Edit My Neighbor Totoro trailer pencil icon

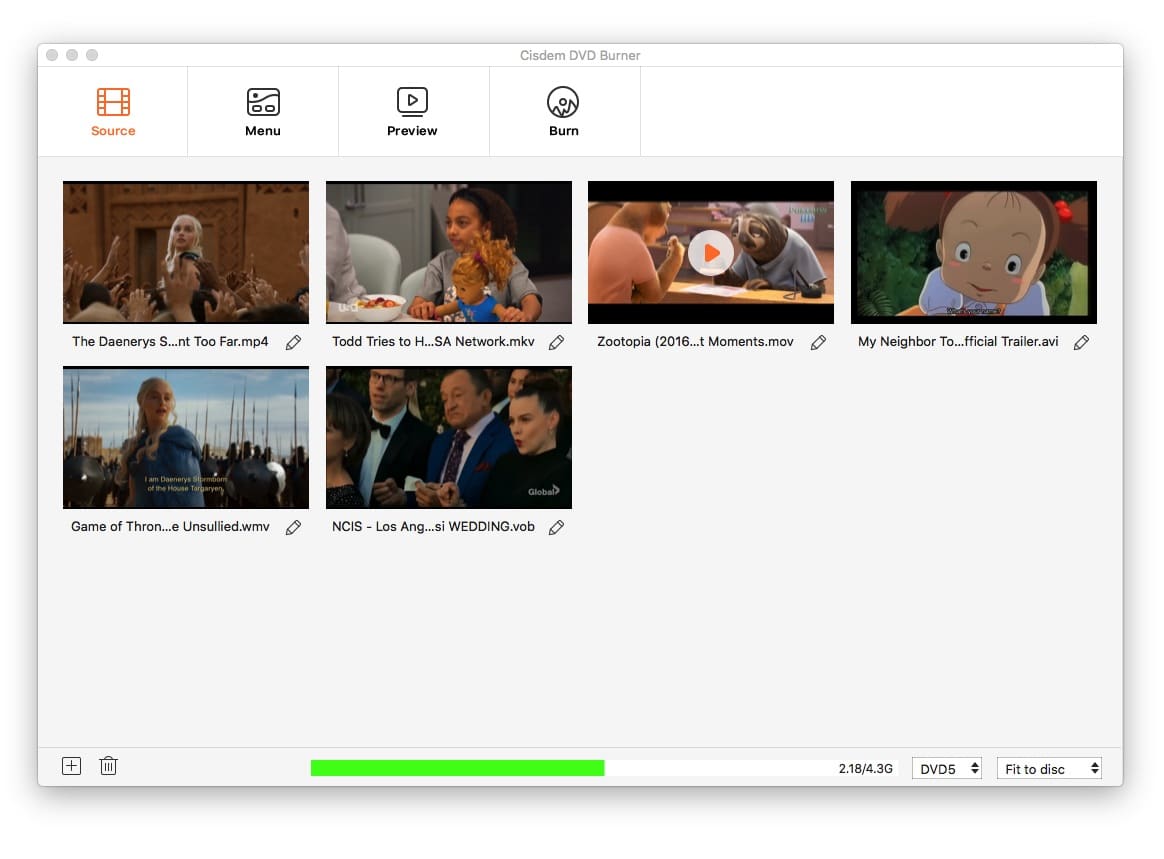tap(1081, 342)
